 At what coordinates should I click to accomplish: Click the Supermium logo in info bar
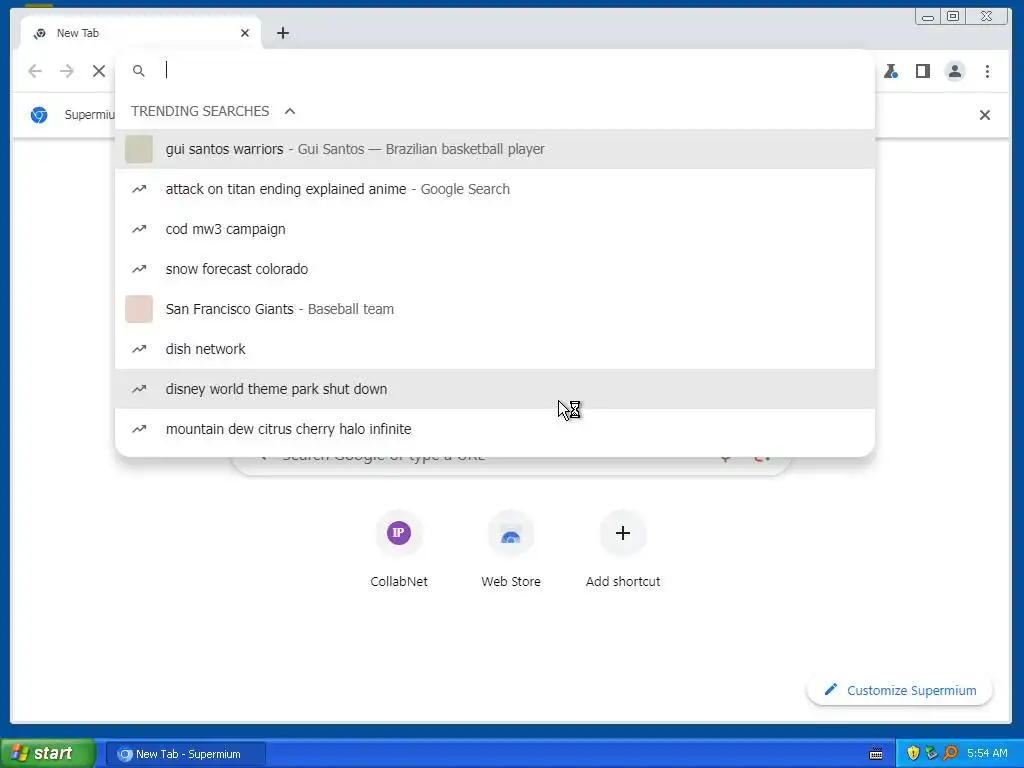(39, 115)
